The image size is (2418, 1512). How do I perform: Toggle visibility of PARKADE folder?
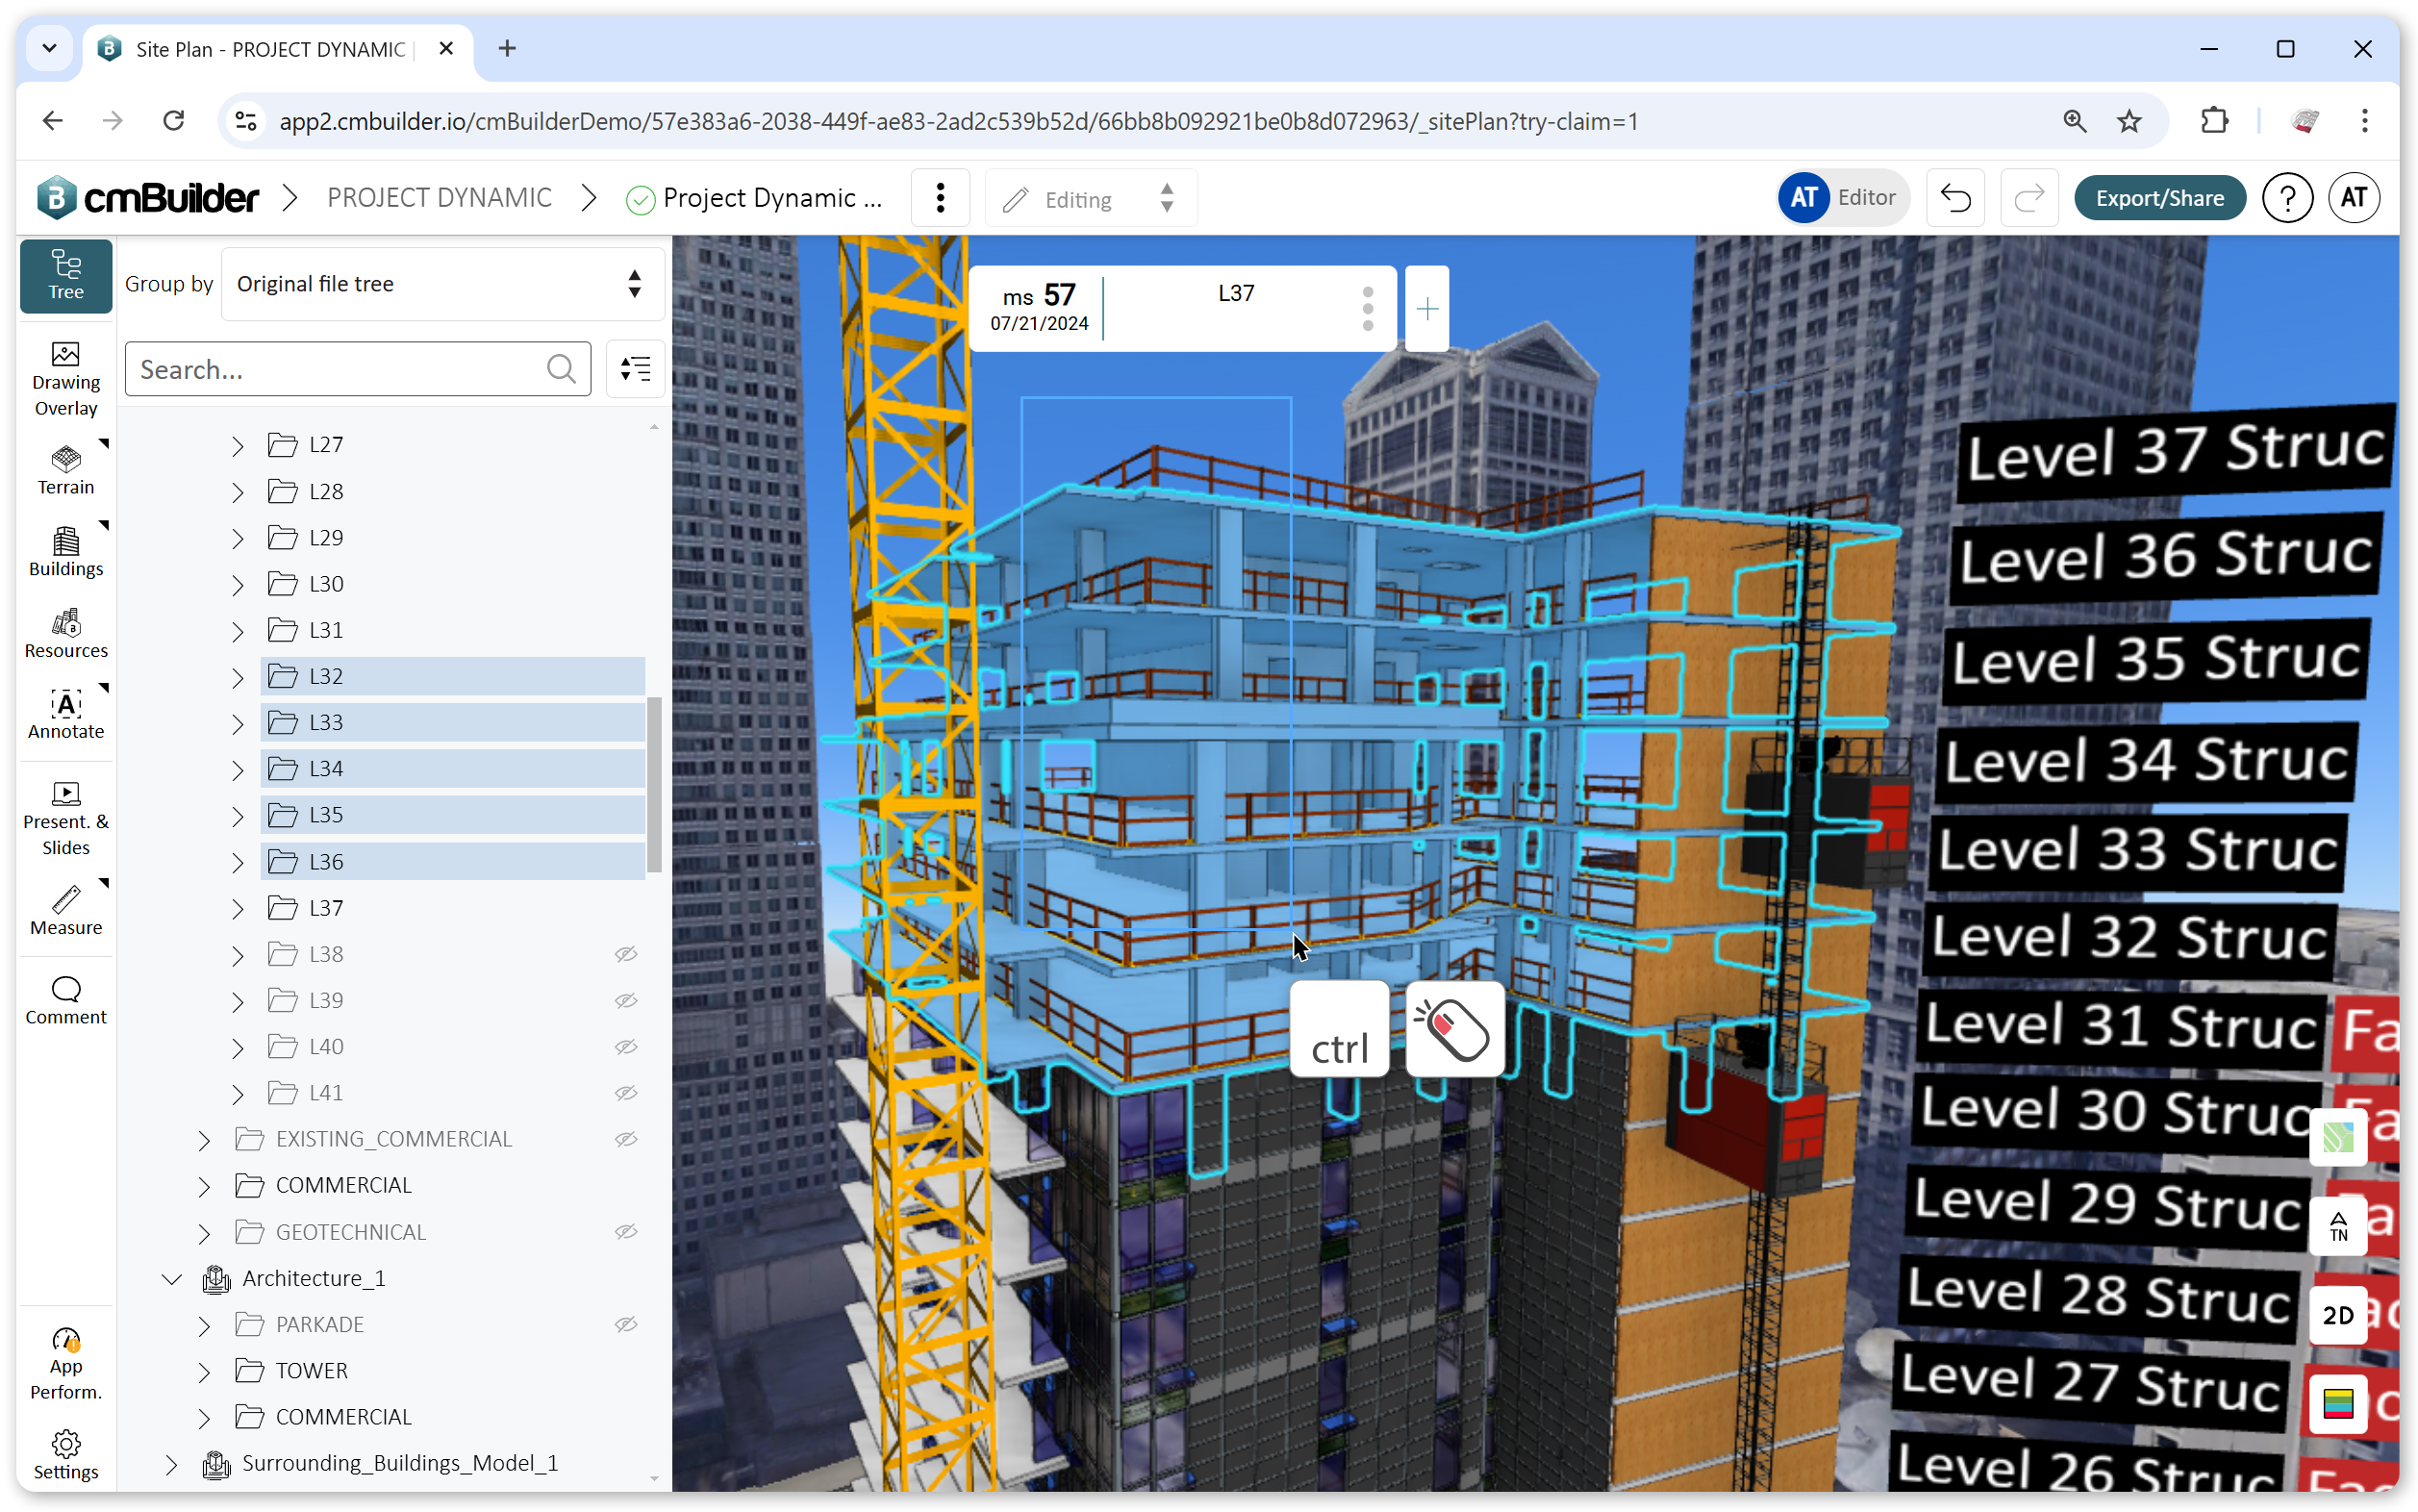626,1324
